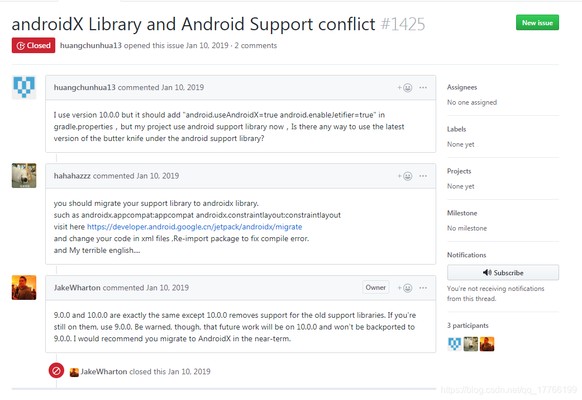Add reaction emoji to hahahazzz's comment
This screenshot has height=400, width=582.
(405, 176)
